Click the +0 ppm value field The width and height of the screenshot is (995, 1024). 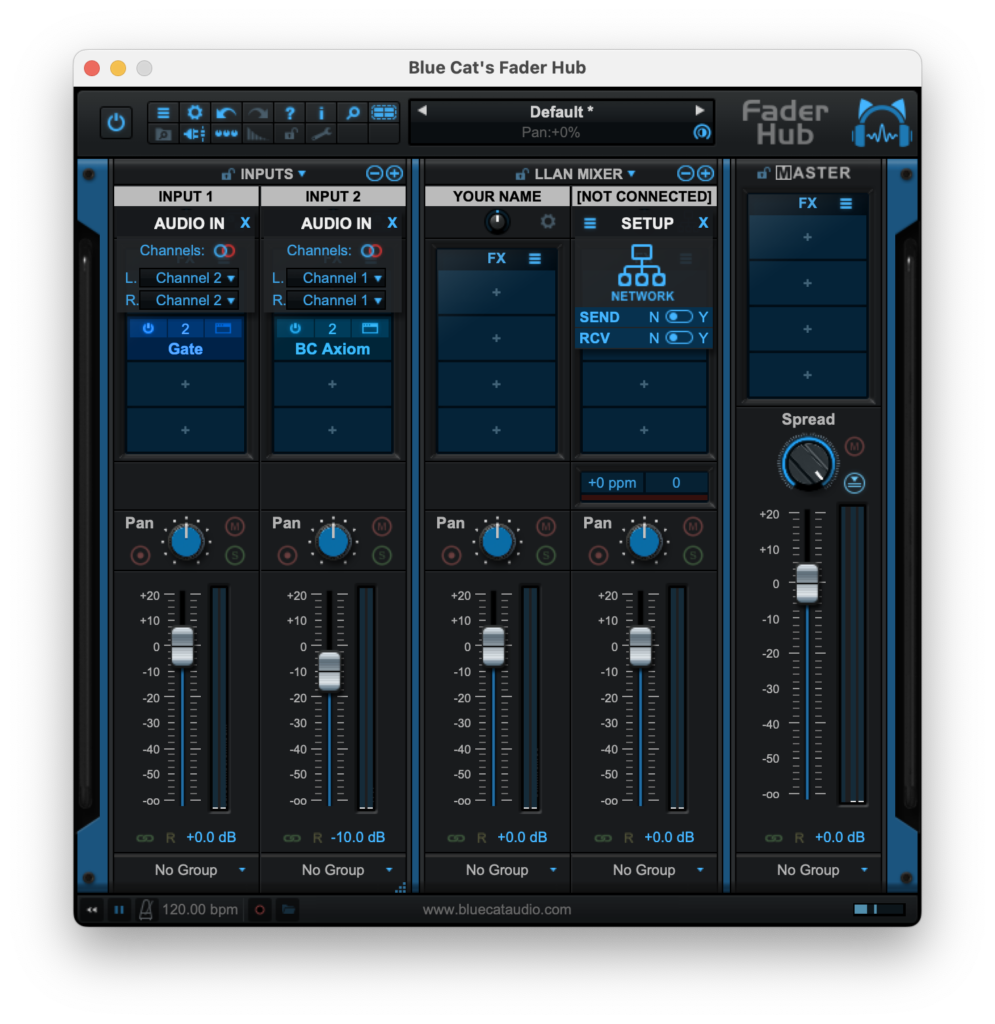pyautogui.click(x=612, y=483)
